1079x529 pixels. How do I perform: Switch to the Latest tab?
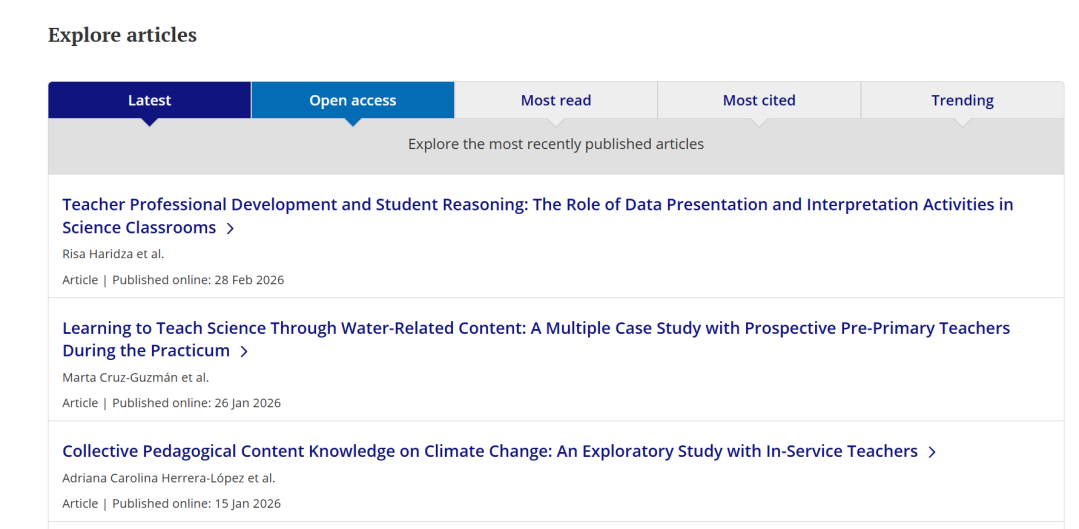click(149, 100)
